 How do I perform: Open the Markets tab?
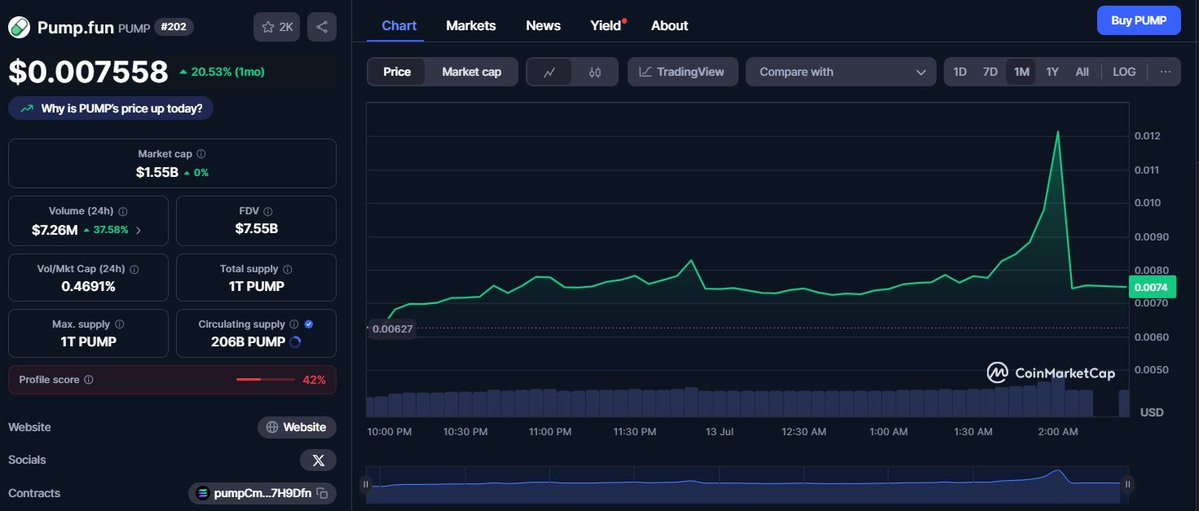coord(471,25)
